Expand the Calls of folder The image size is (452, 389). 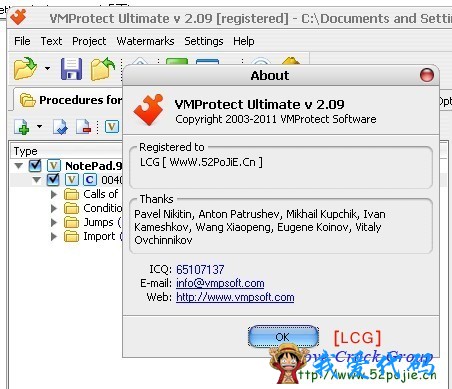point(54,194)
